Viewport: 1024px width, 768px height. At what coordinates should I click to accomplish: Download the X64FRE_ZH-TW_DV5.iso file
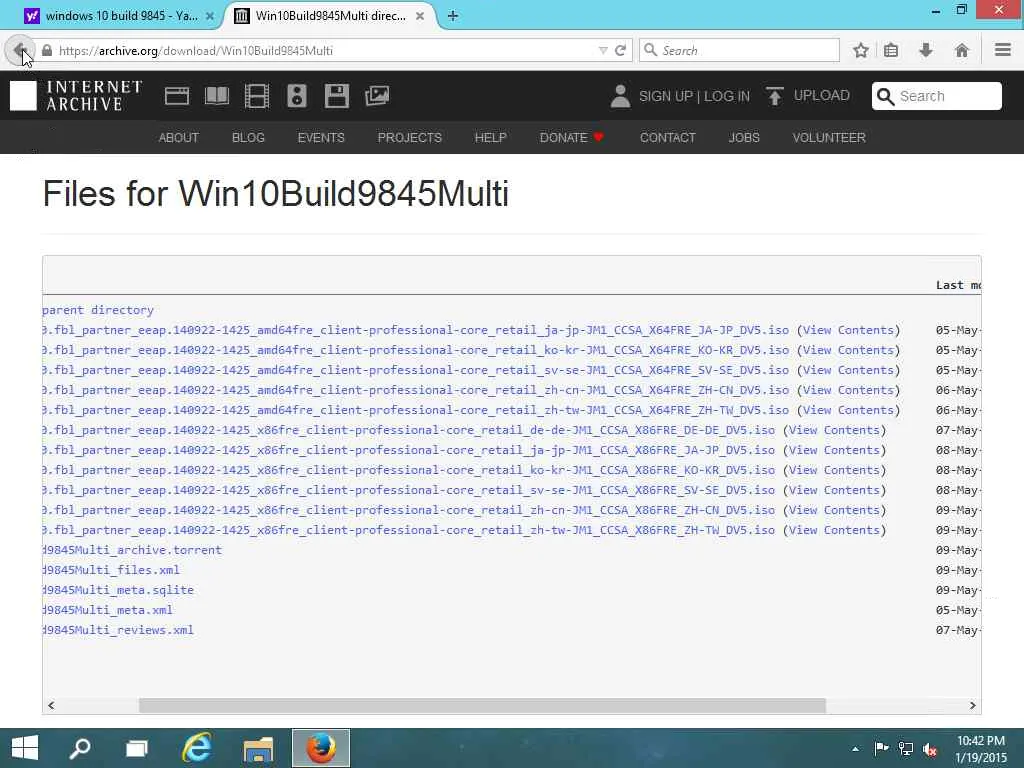pos(415,410)
